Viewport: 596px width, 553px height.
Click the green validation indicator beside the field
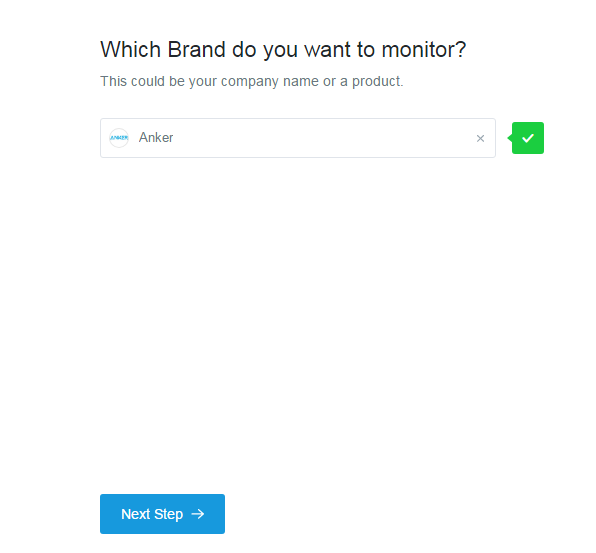coord(528,138)
